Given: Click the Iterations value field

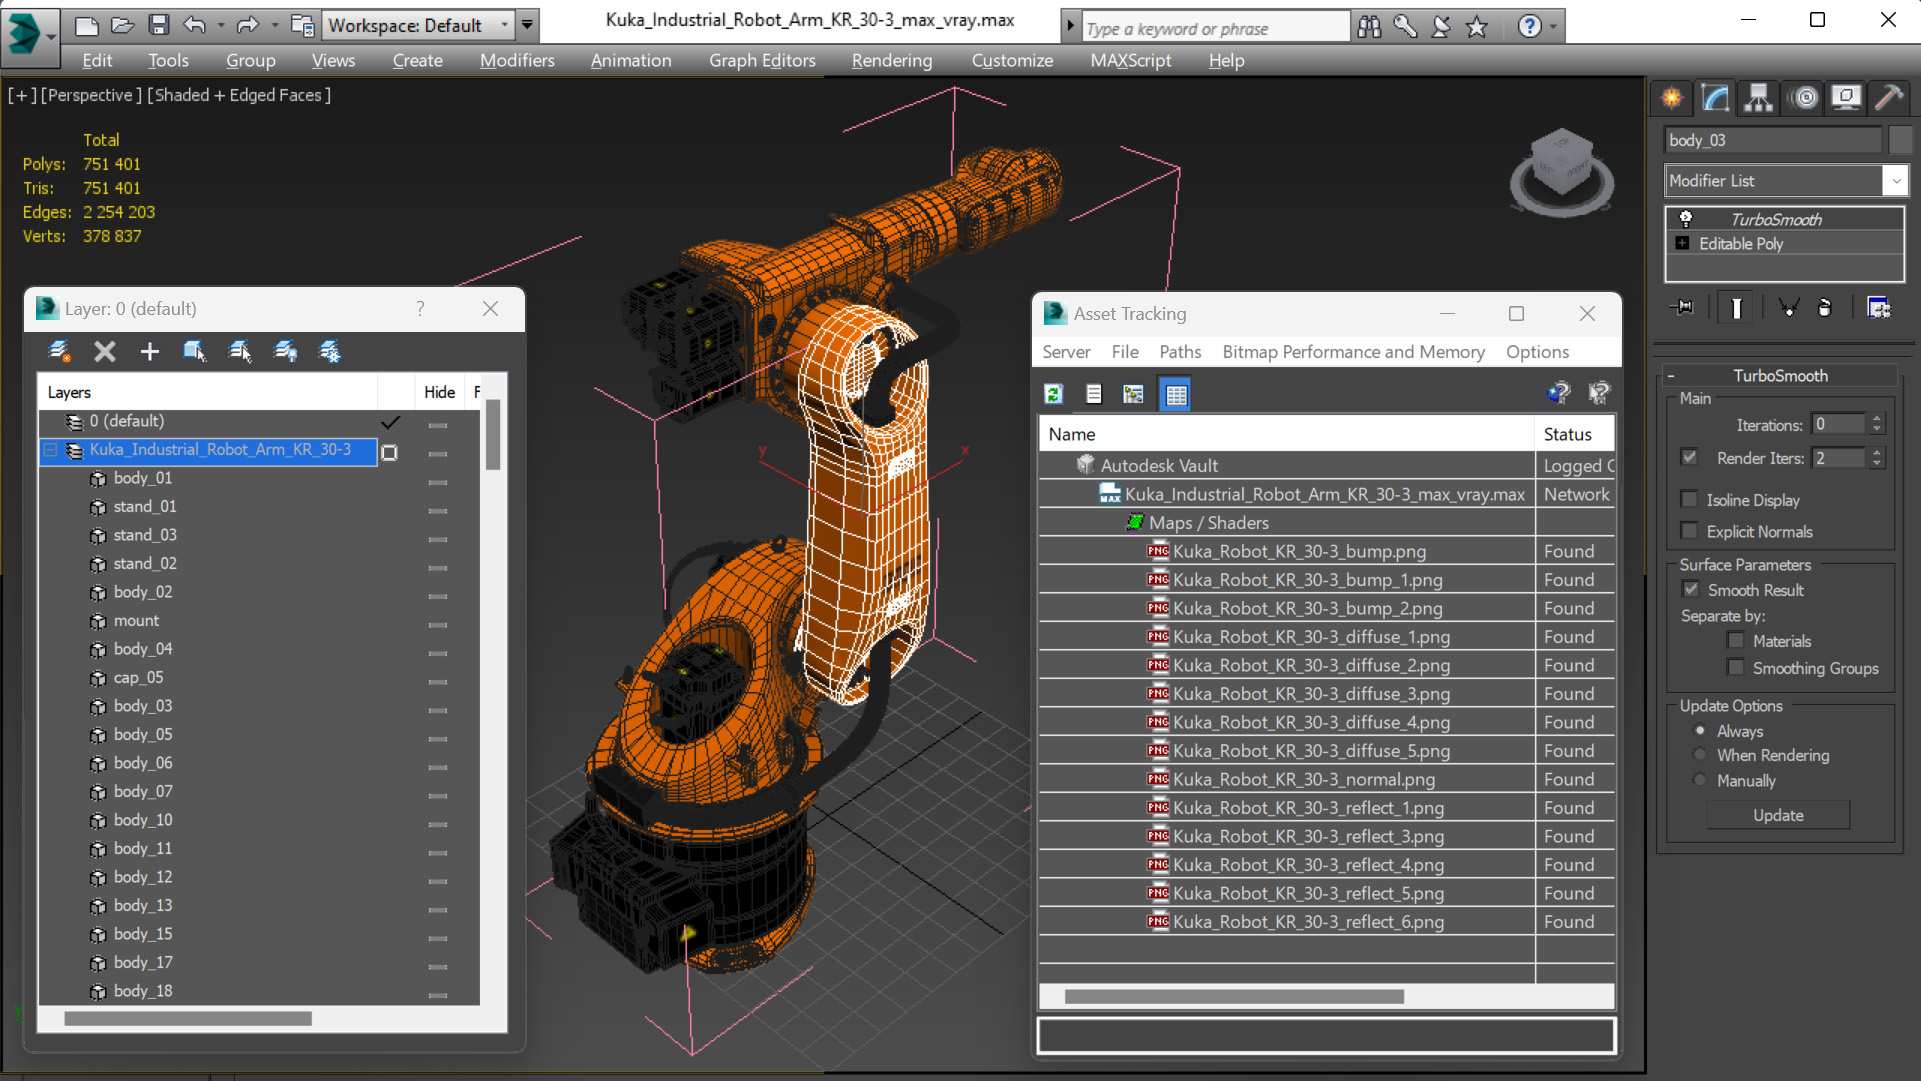Looking at the screenshot, I should [x=1838, y=424].
